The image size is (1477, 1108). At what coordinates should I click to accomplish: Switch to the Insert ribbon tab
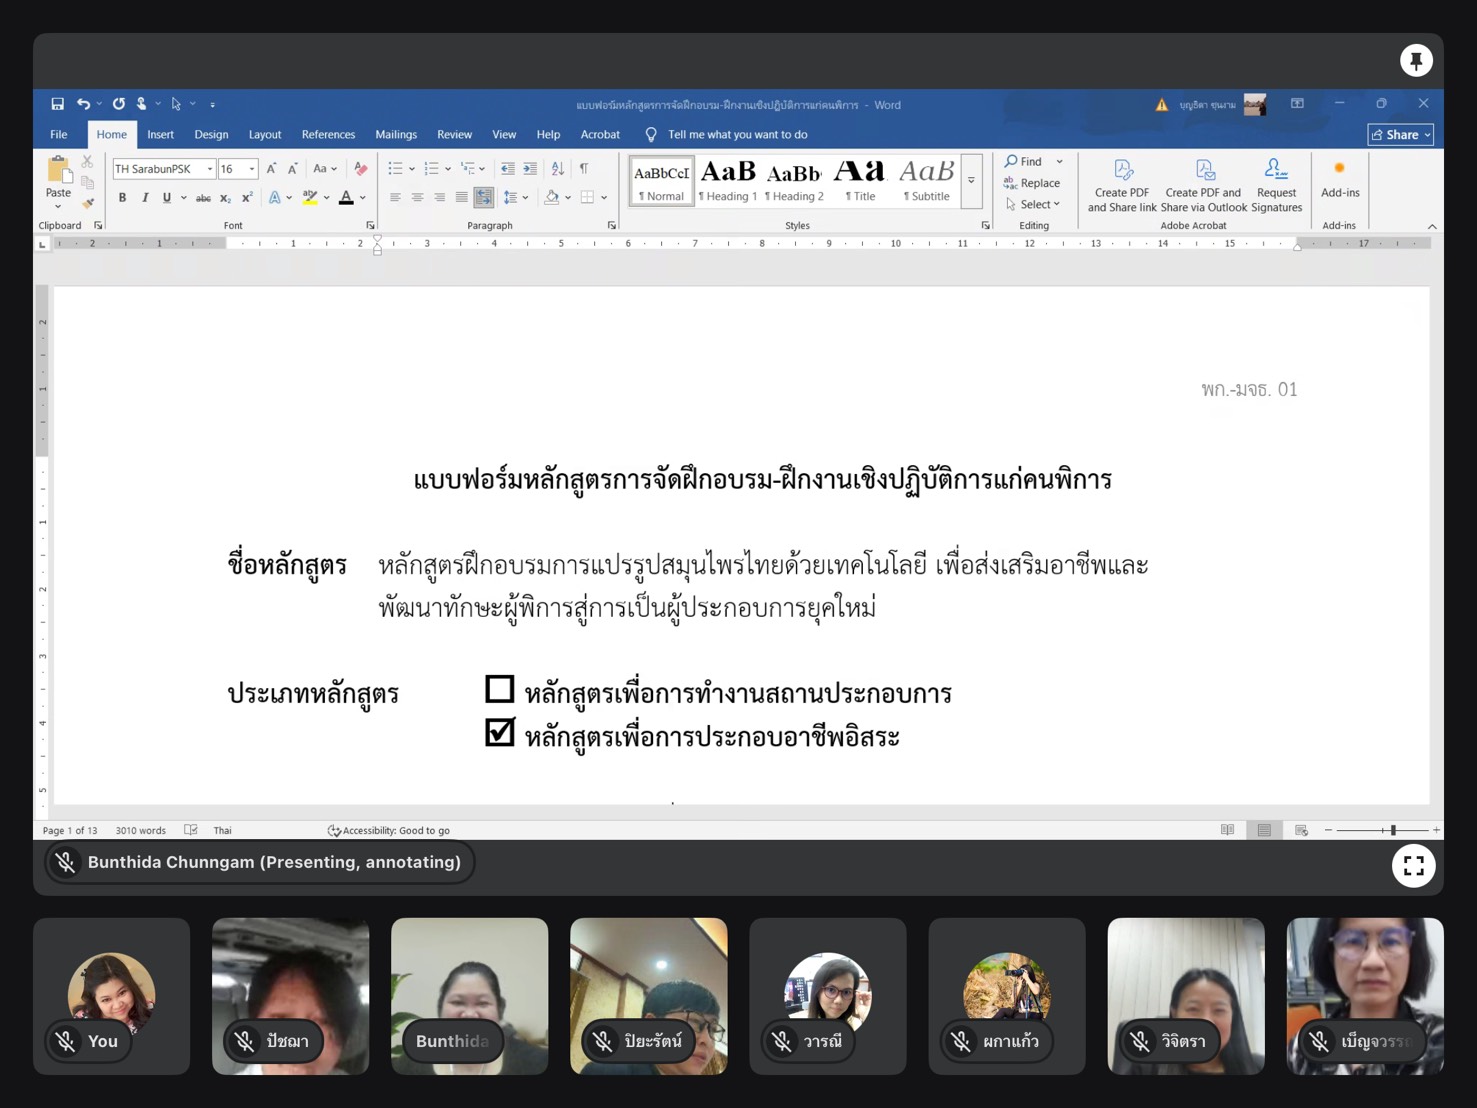(160, 135)
